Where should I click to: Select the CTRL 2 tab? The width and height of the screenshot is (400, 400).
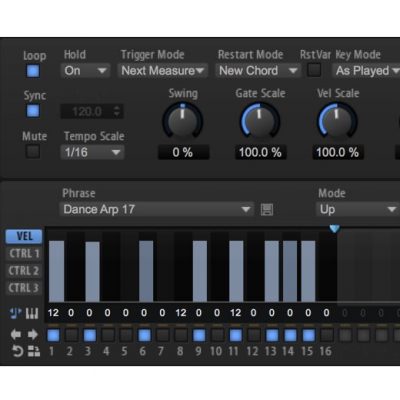pyautogui.click(x=24, y=271)
